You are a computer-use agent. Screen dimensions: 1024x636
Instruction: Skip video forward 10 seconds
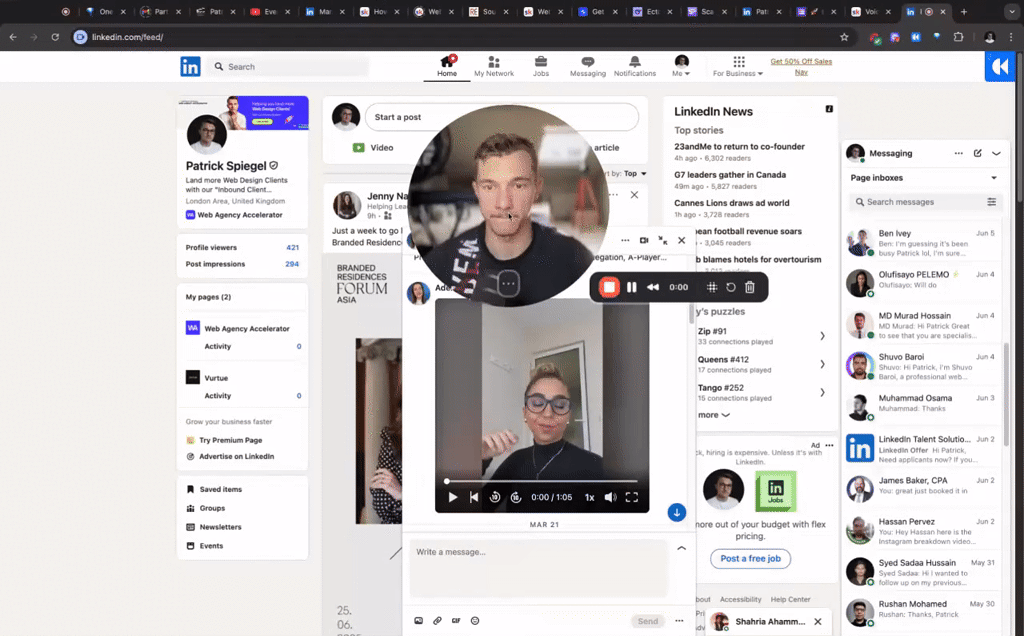coord(516,497)
